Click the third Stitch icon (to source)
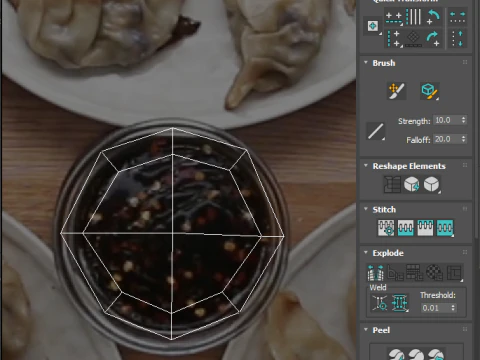Viewport: 480px width, 360px height. (x=425, y=228)
